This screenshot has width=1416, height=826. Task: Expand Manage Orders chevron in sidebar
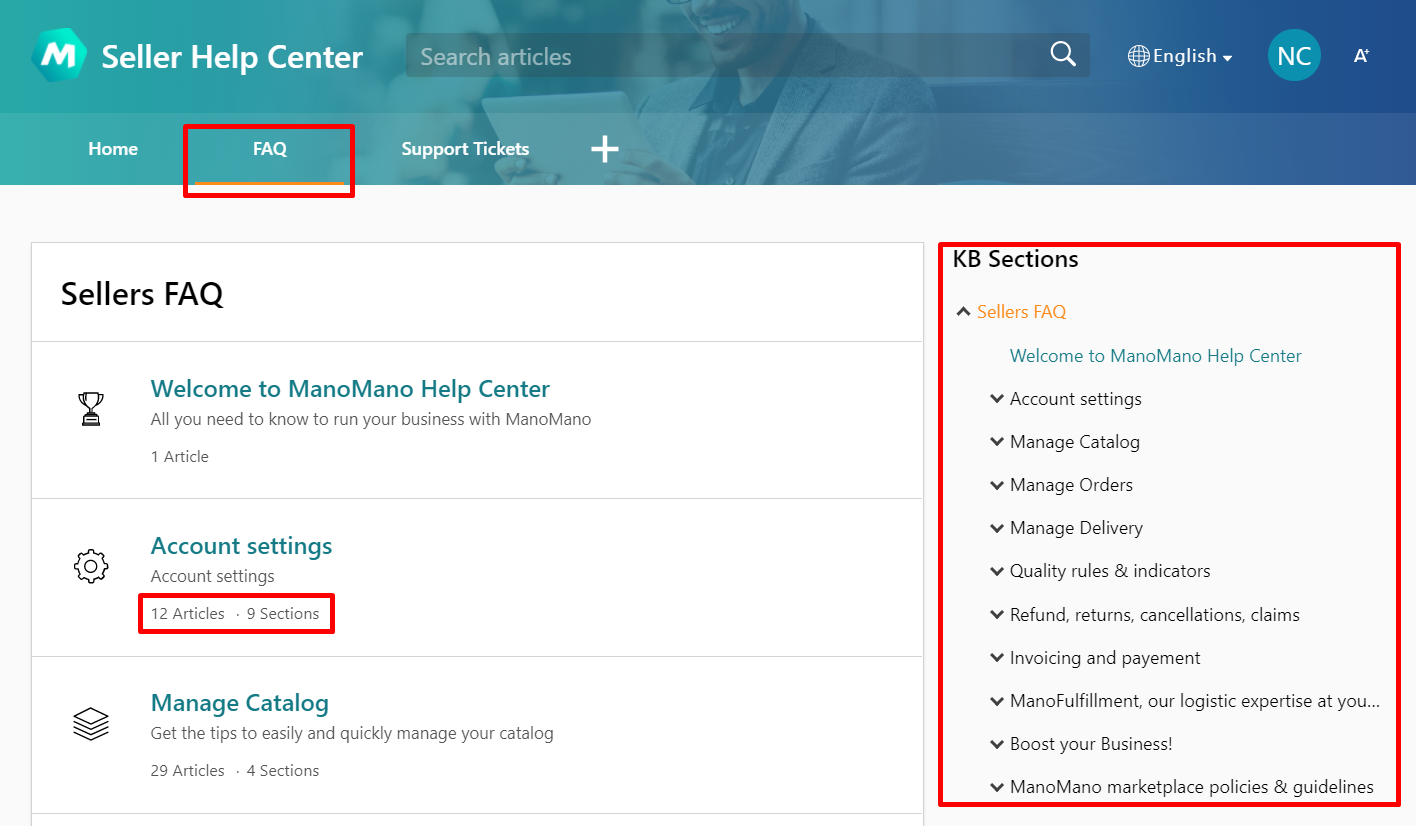tap(996, 485)
